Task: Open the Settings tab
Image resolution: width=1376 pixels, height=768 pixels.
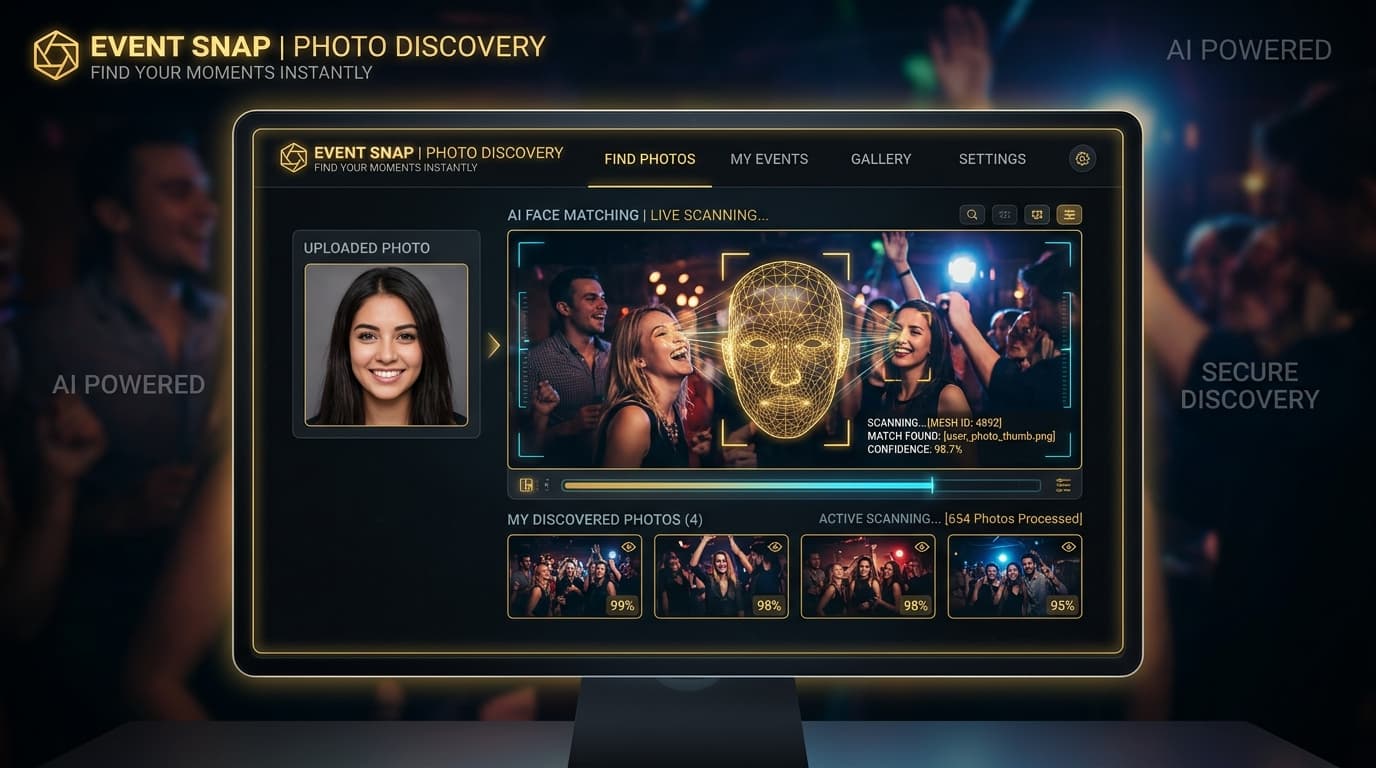Action: pos(992,159)
